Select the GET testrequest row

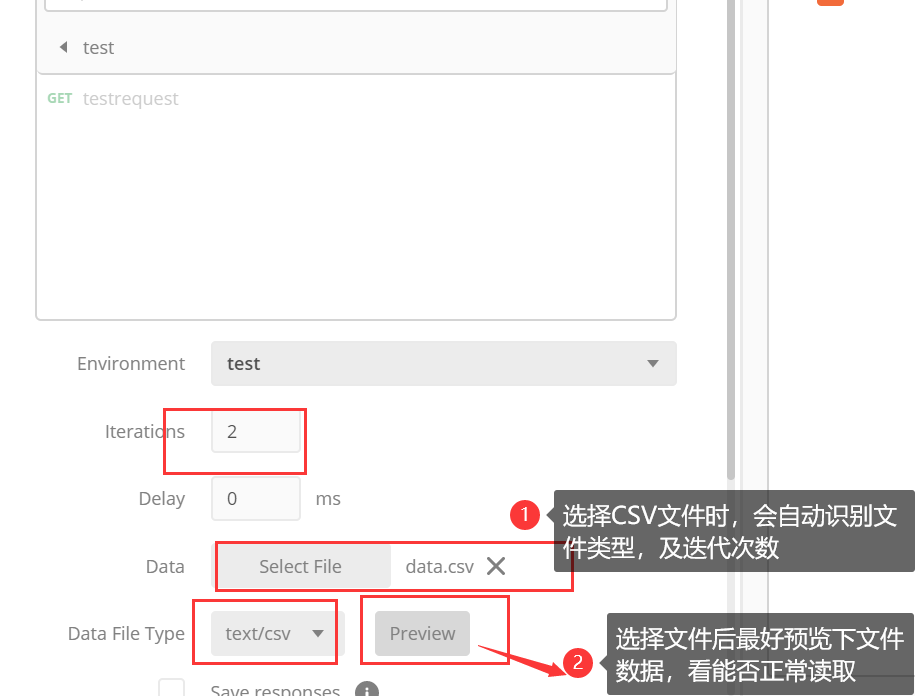pyautogui.click(x=356, y=99)
